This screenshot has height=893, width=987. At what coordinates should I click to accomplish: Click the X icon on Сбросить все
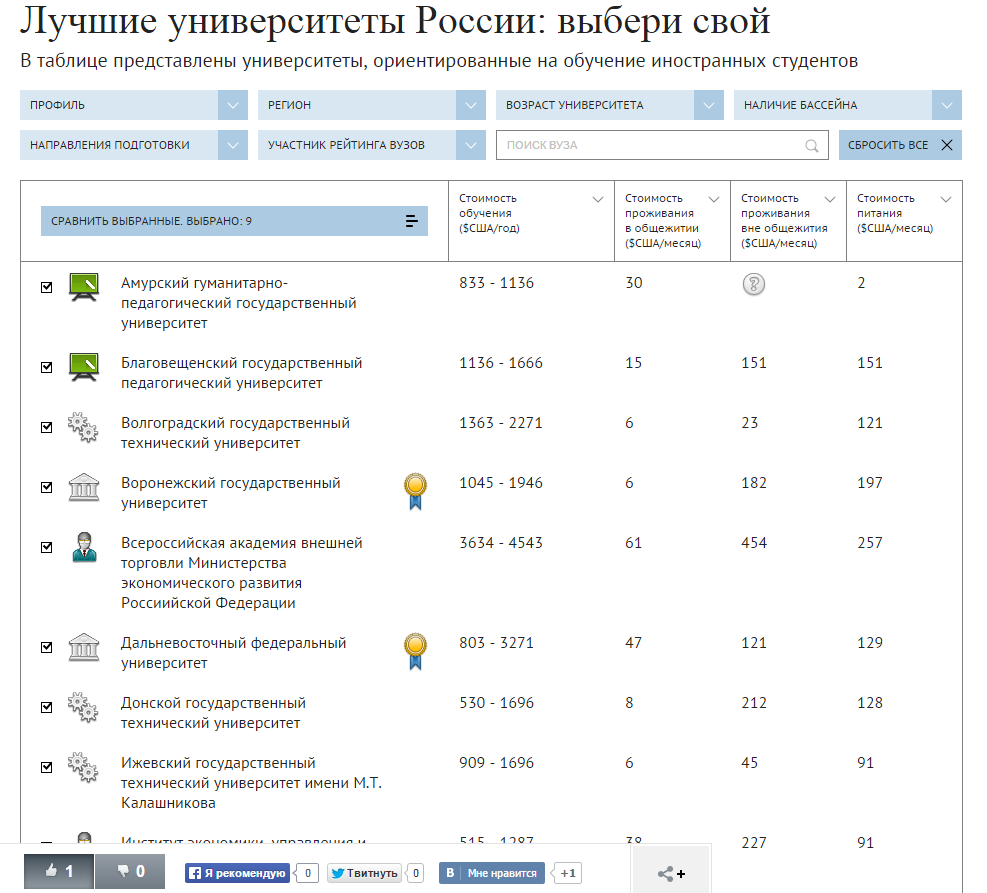947,145
